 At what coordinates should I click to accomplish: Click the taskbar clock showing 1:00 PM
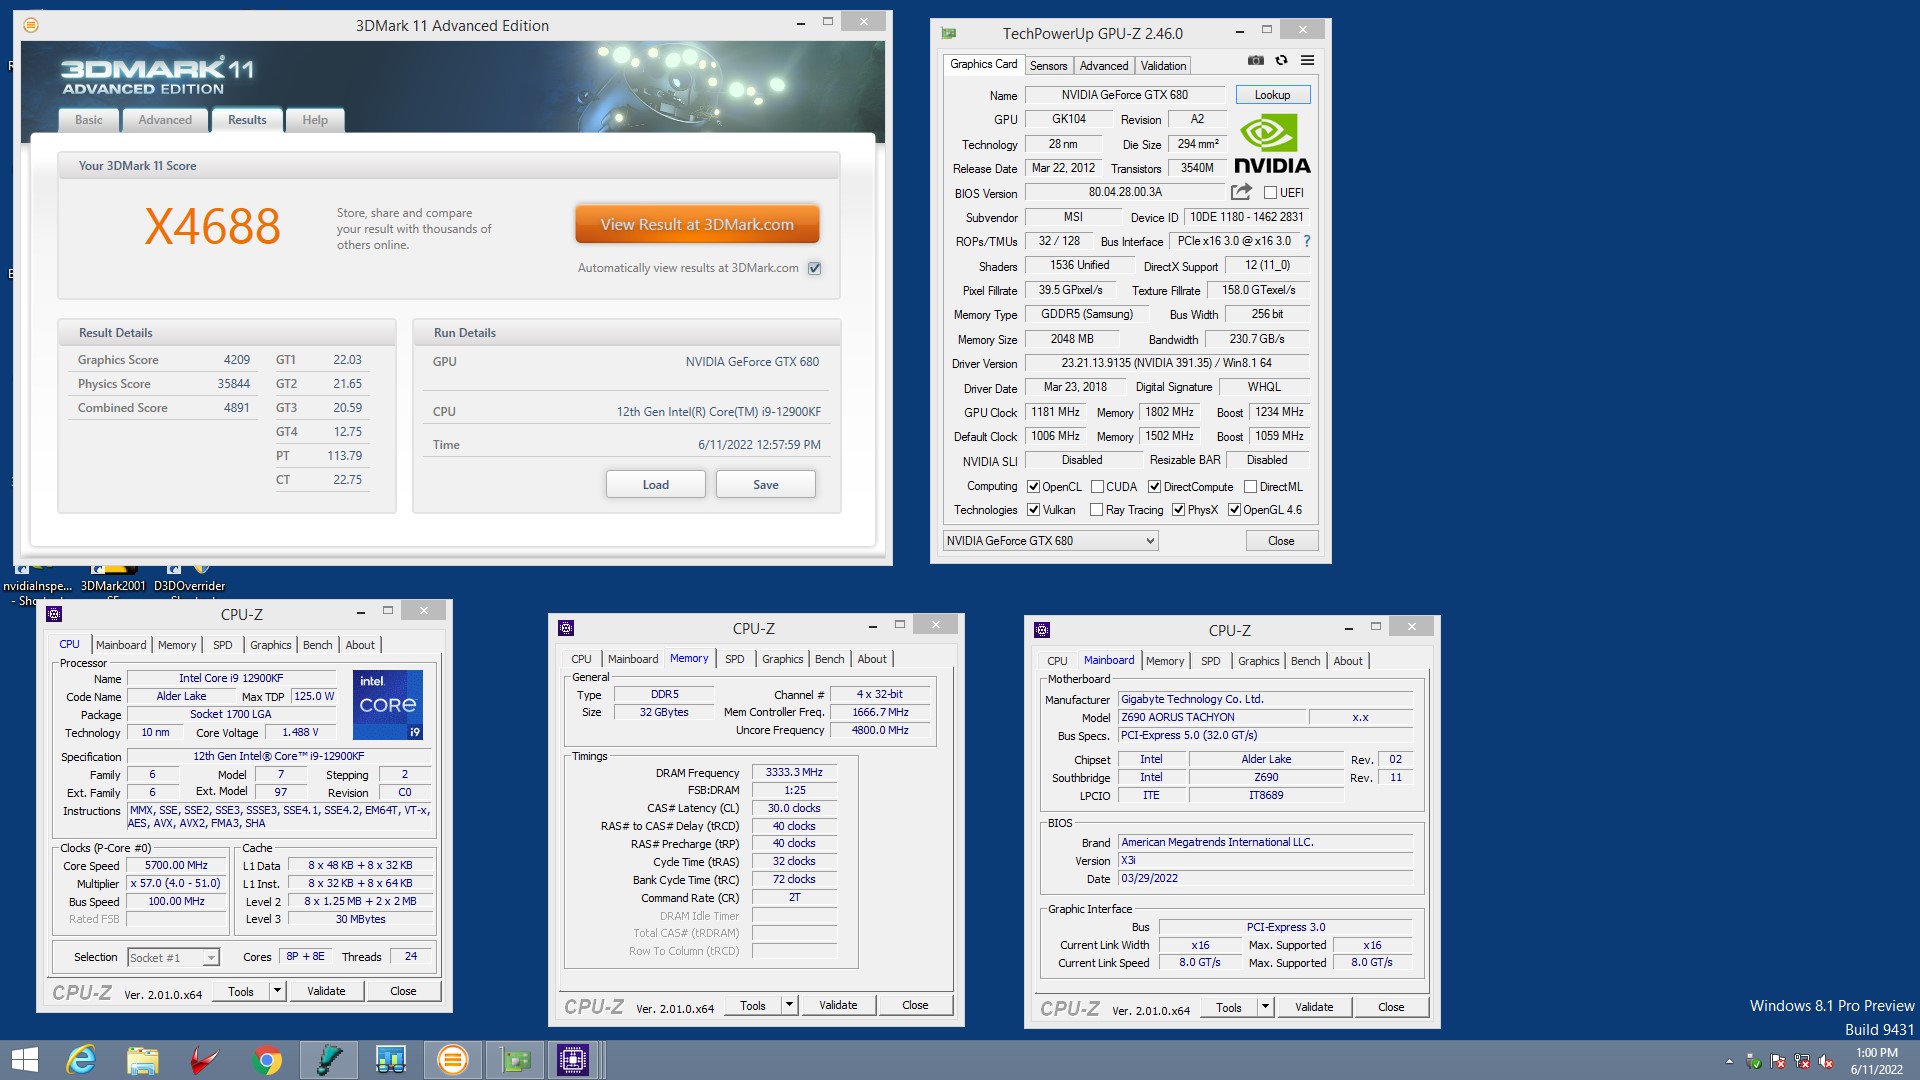click(x=1876, y=1061)
